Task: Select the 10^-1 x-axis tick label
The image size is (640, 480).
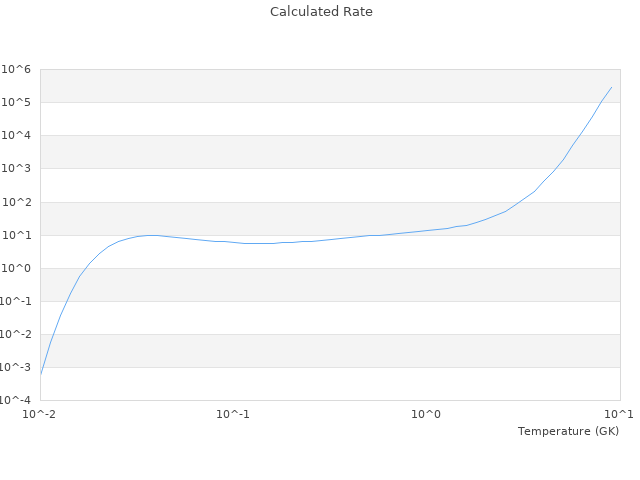Action: coord(233,414)
